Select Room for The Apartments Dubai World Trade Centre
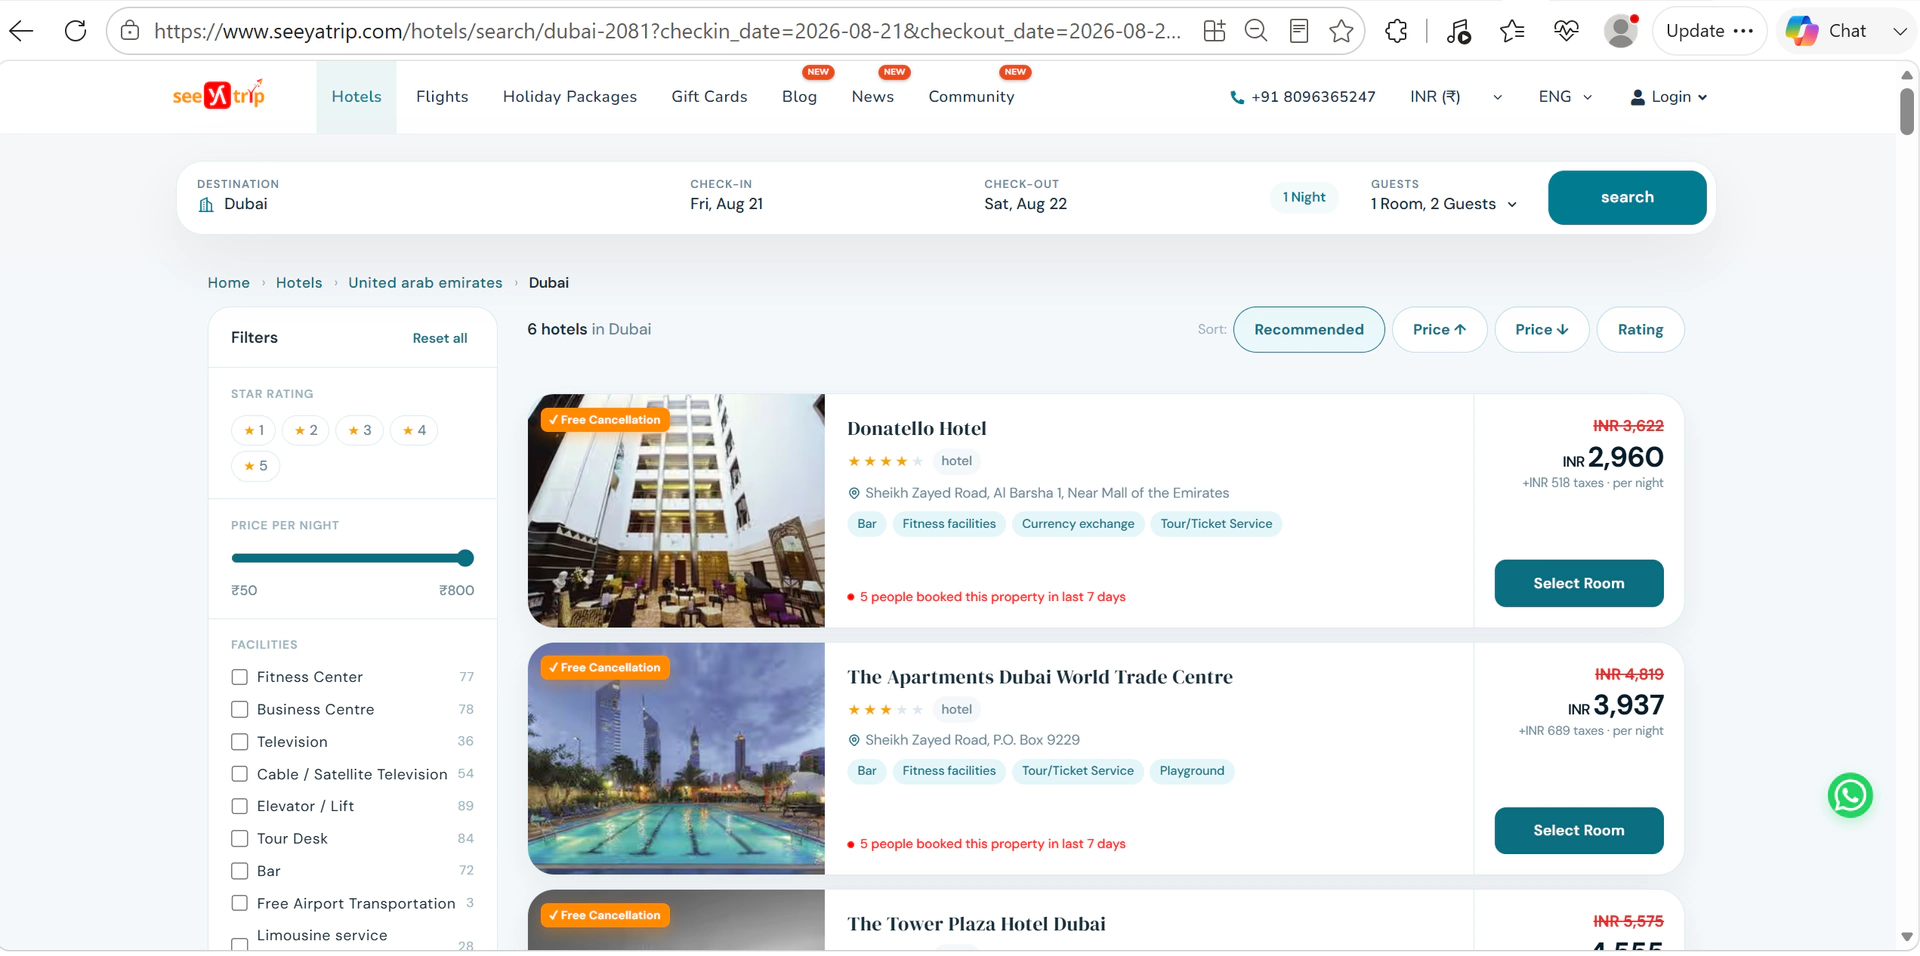Image resolution: width=1920 pixels, height=956 pixels. pyautogui.click(x=1579, y=831)
